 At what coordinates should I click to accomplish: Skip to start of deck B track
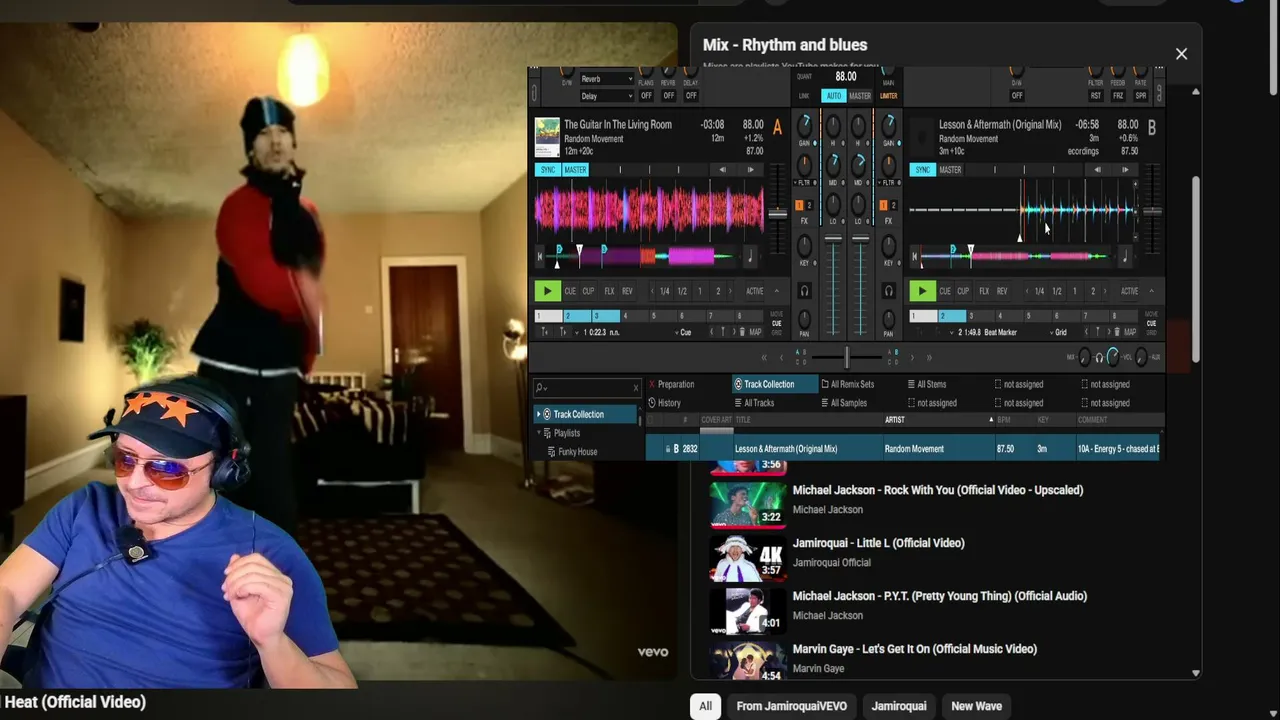(x=914, y=257)
